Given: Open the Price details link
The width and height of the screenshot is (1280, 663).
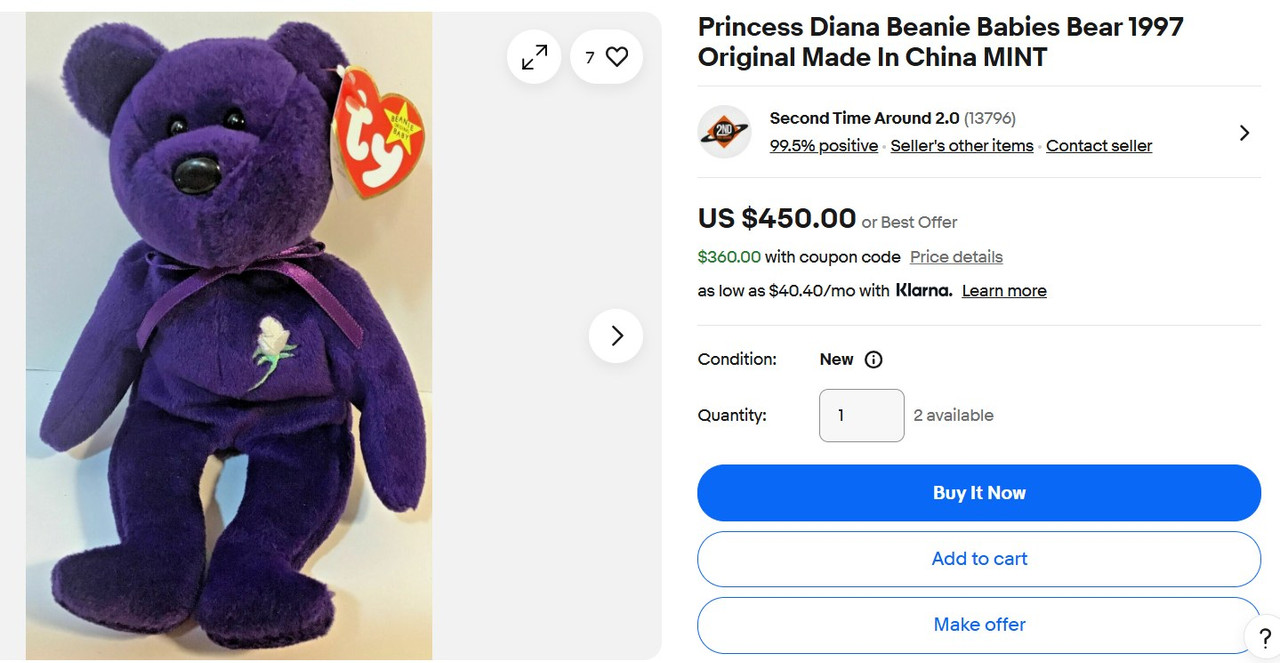Looking at the screenshot, I should (x=956, y=257).
